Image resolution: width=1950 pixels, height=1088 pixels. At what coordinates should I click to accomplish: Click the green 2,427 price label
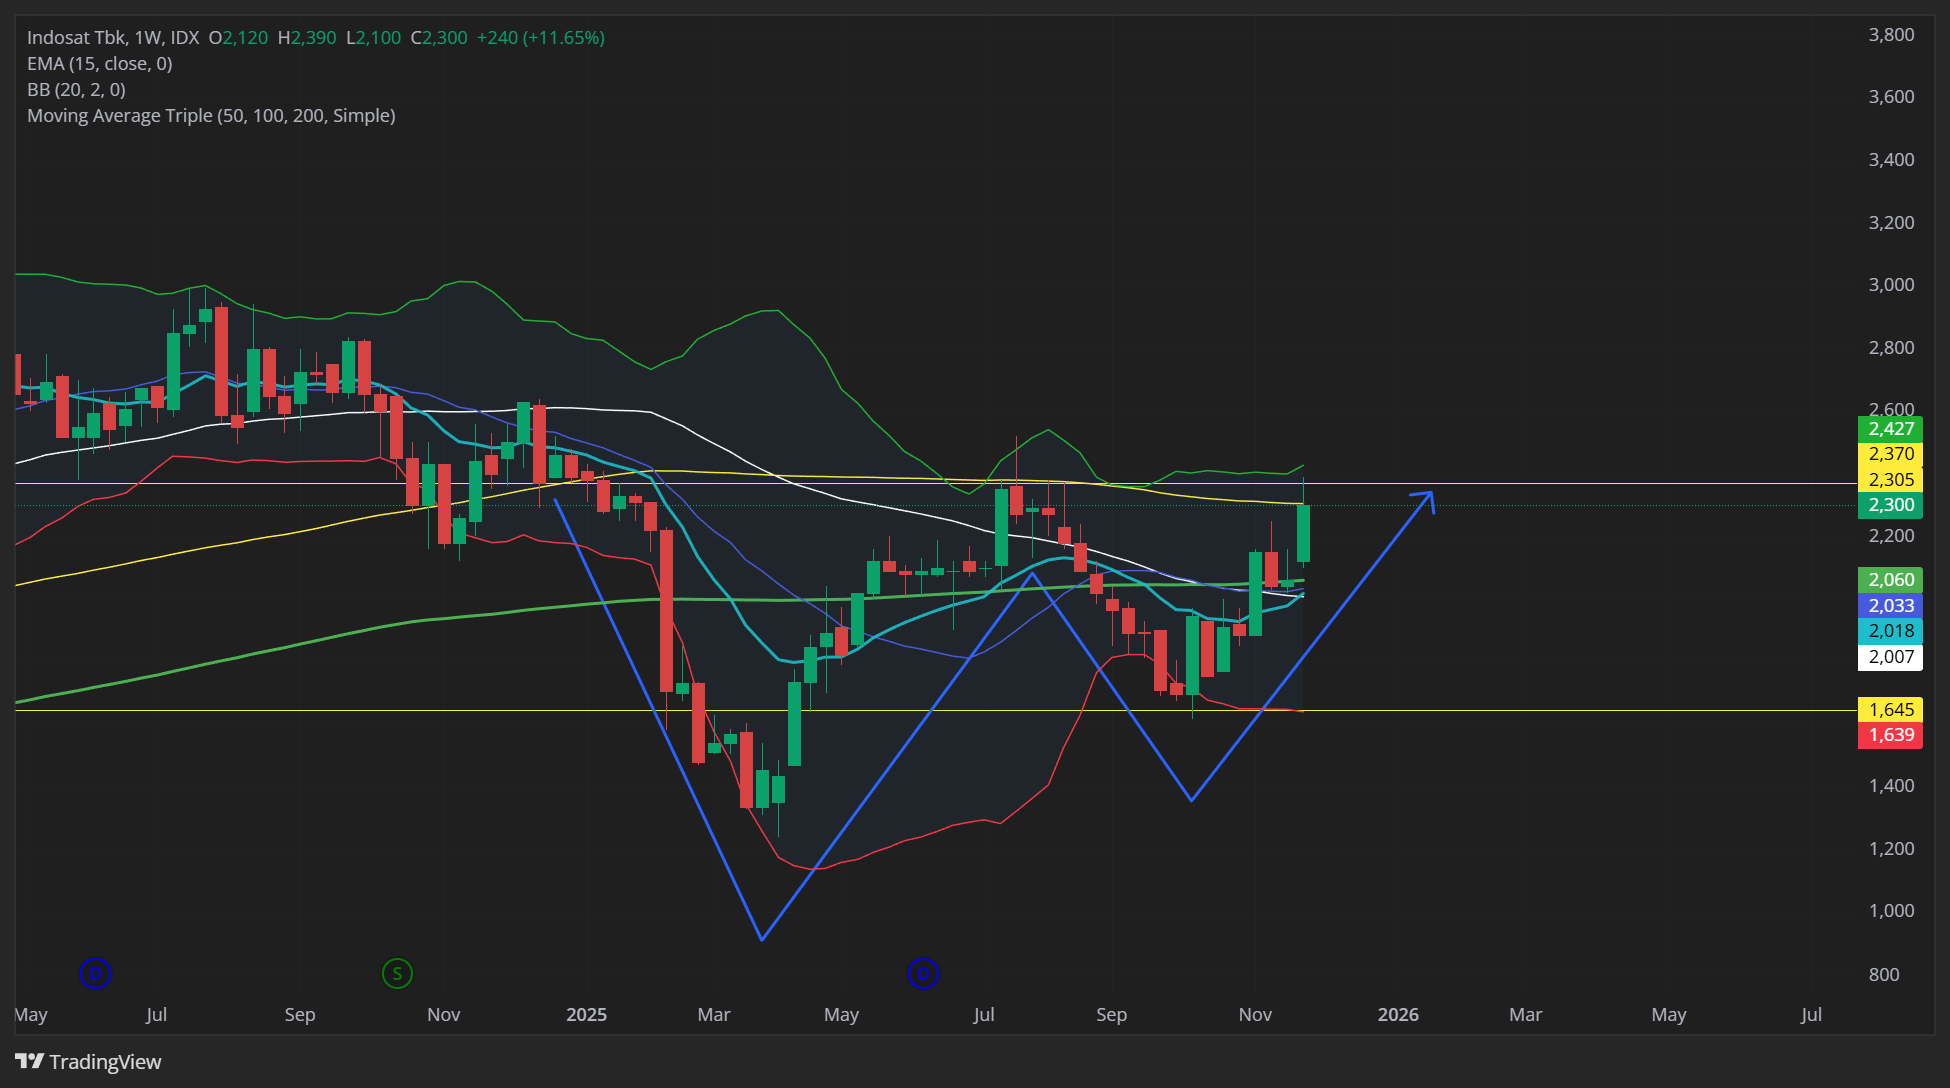1890,429
